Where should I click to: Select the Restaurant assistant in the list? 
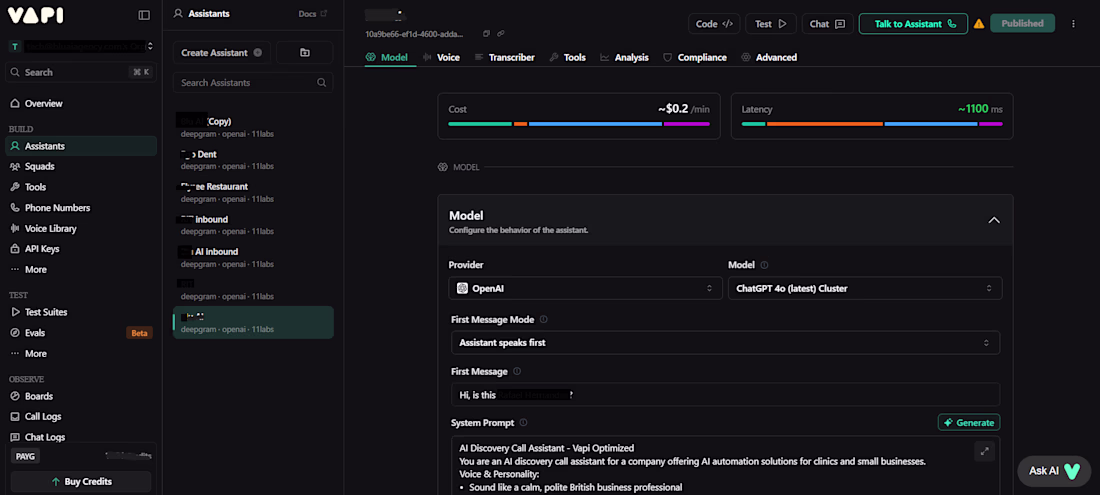pos(253,192)
